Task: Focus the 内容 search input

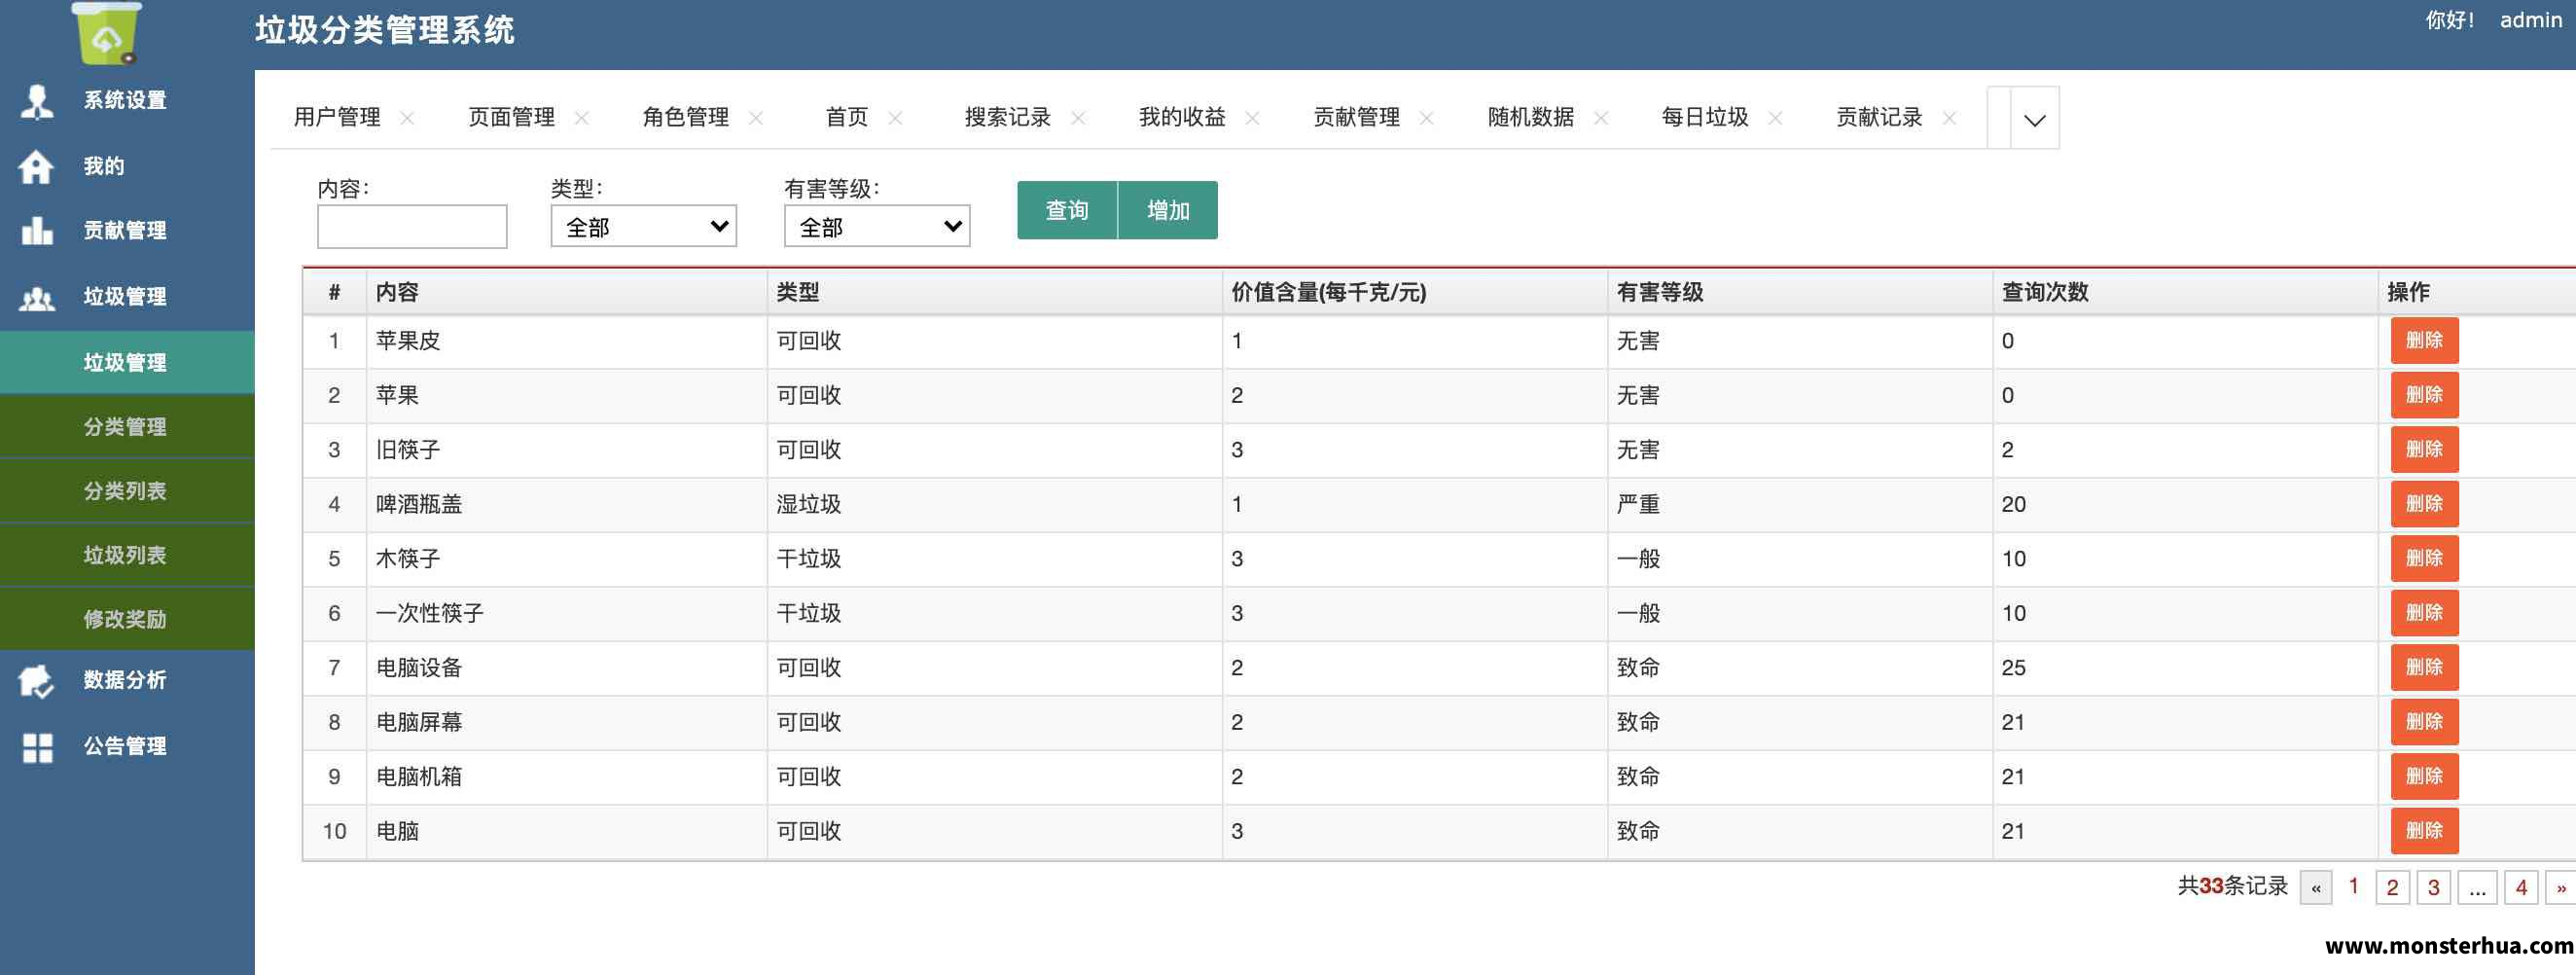Action: click(x=412, y=227)
